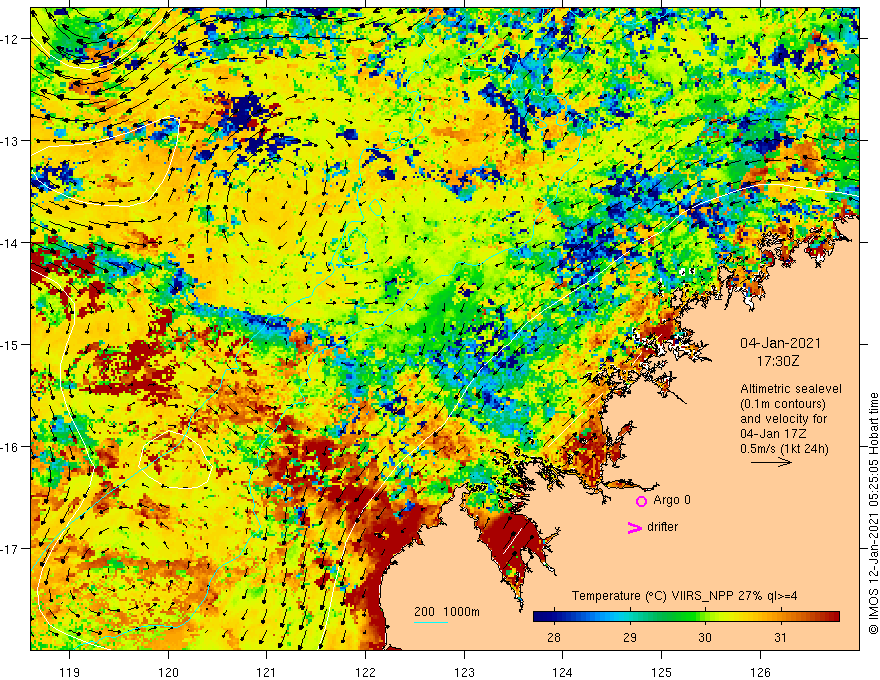Click the magenta Argo 0 circle marker
Image resolution: width=880 pixels, height=680 pixels.
coord(641,501)
